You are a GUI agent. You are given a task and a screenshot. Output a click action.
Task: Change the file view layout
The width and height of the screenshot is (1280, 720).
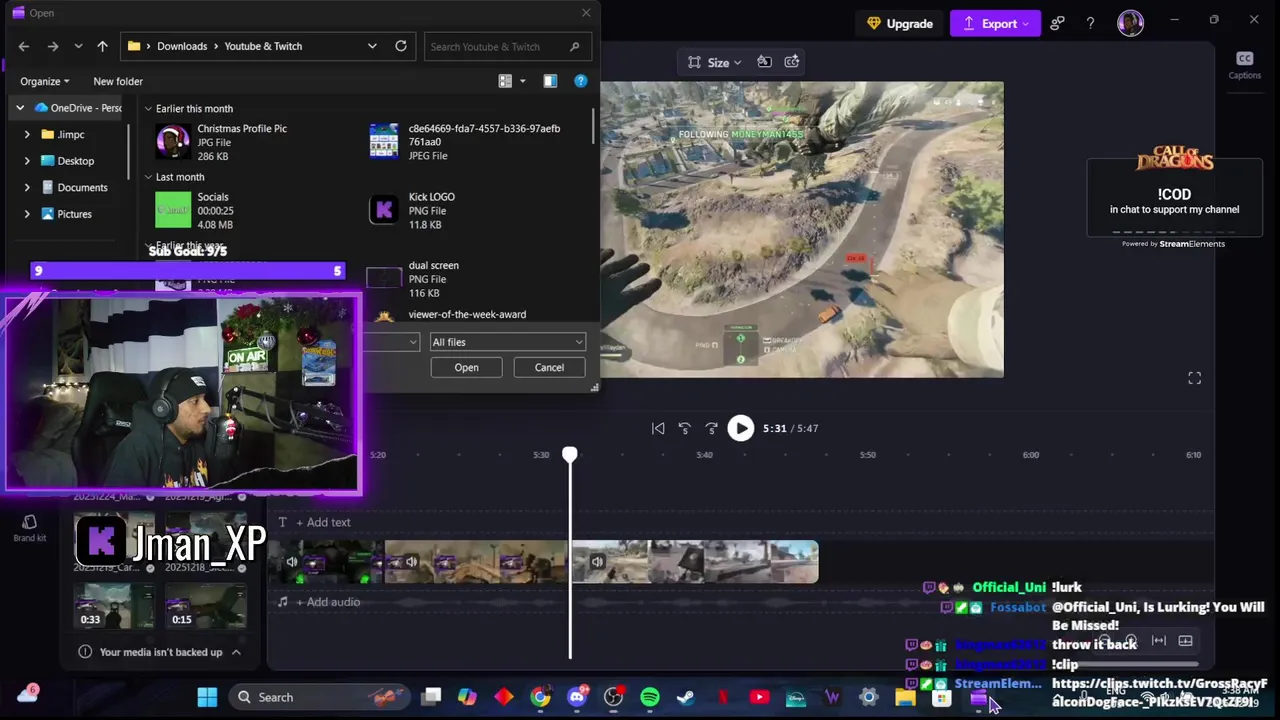(x=505, y=81)
